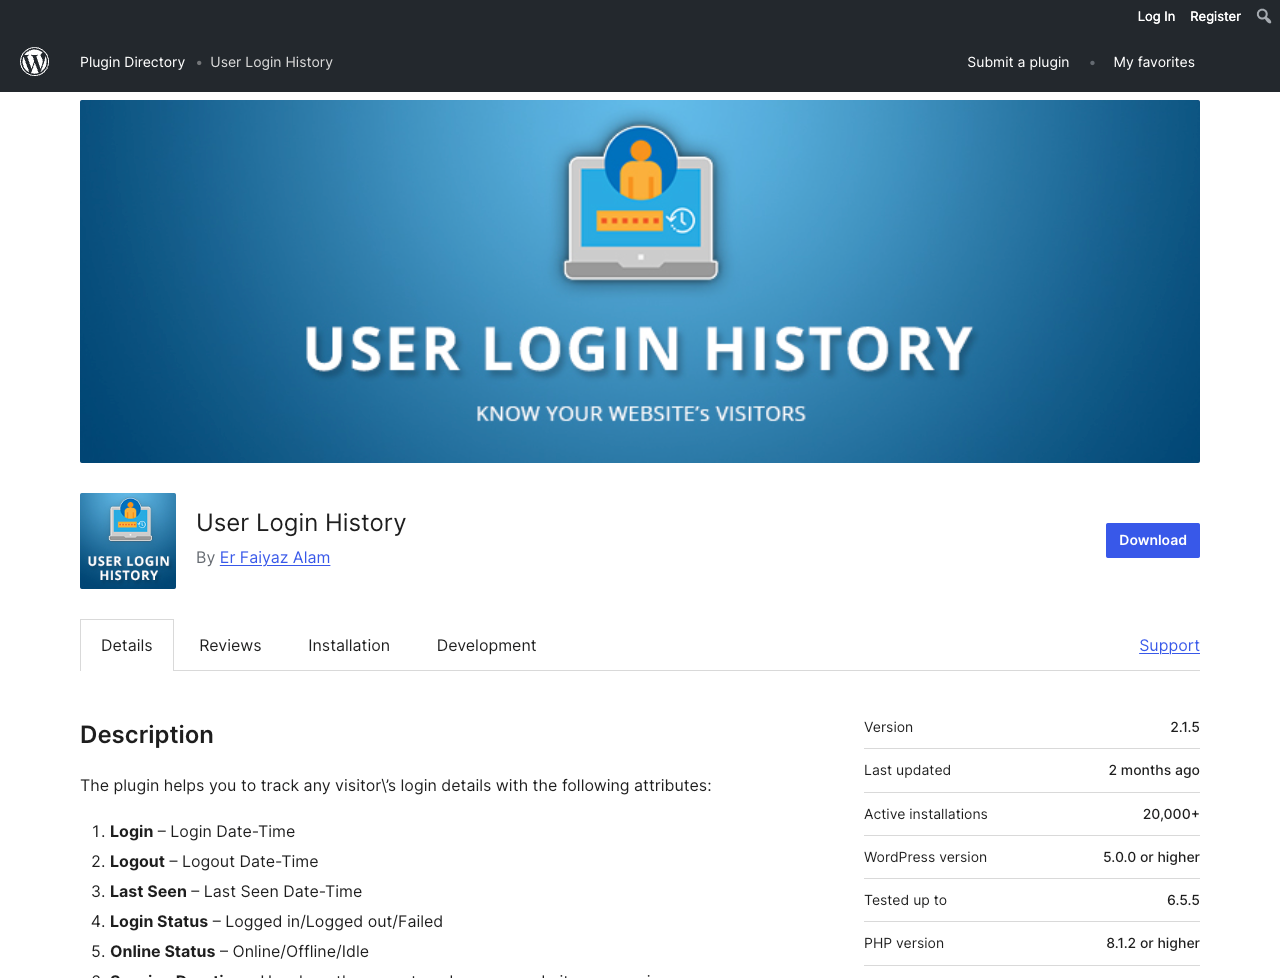Download the User Login History plugin
The width and height of the screenshot is (1280, 978).
point(1153,540)
